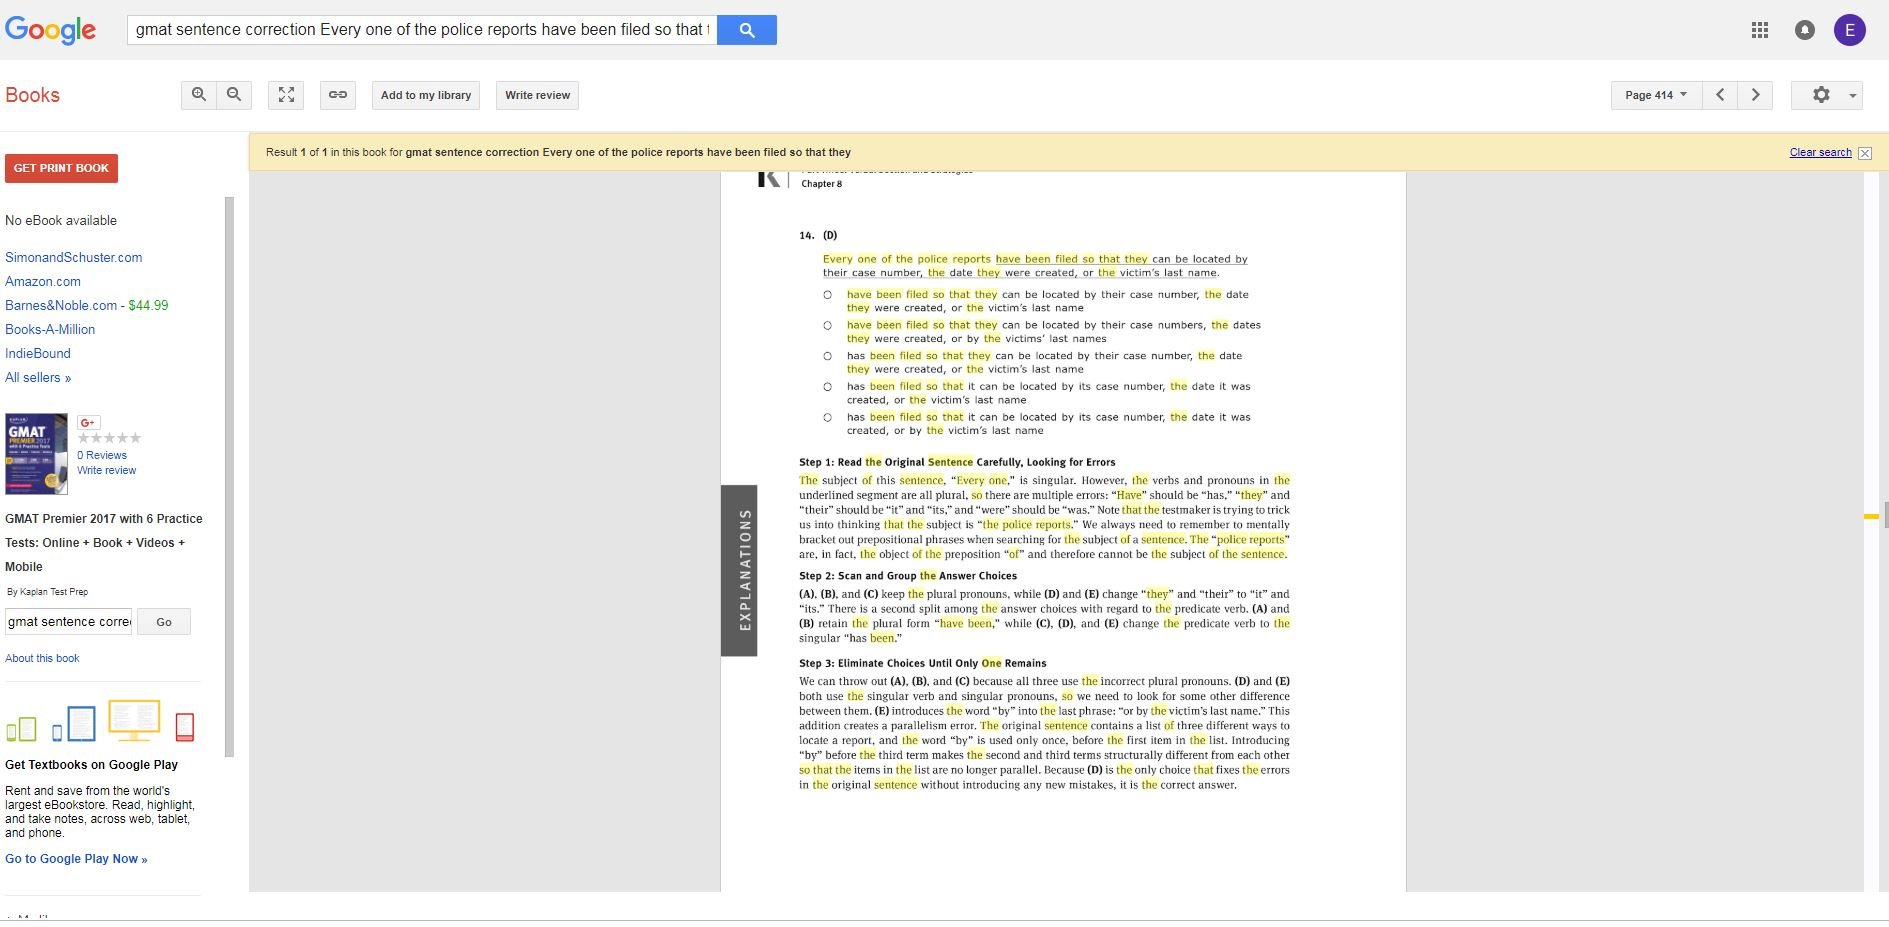The image size is (1889, 927).
Task: Click the Write review button
Action: [537, 95]
